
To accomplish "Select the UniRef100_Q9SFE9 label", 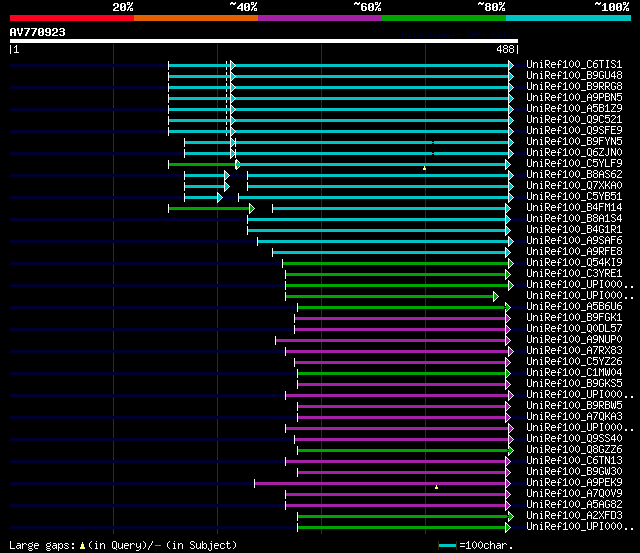I will click(574, 131).
